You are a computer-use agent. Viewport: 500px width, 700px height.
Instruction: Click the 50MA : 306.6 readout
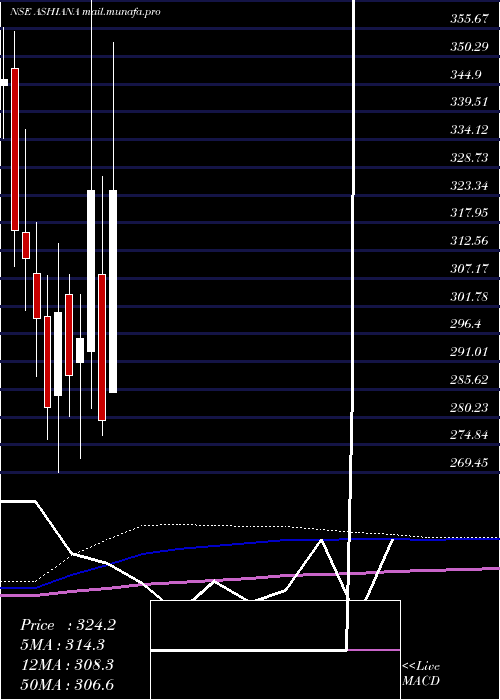click(x=67, y=685)
